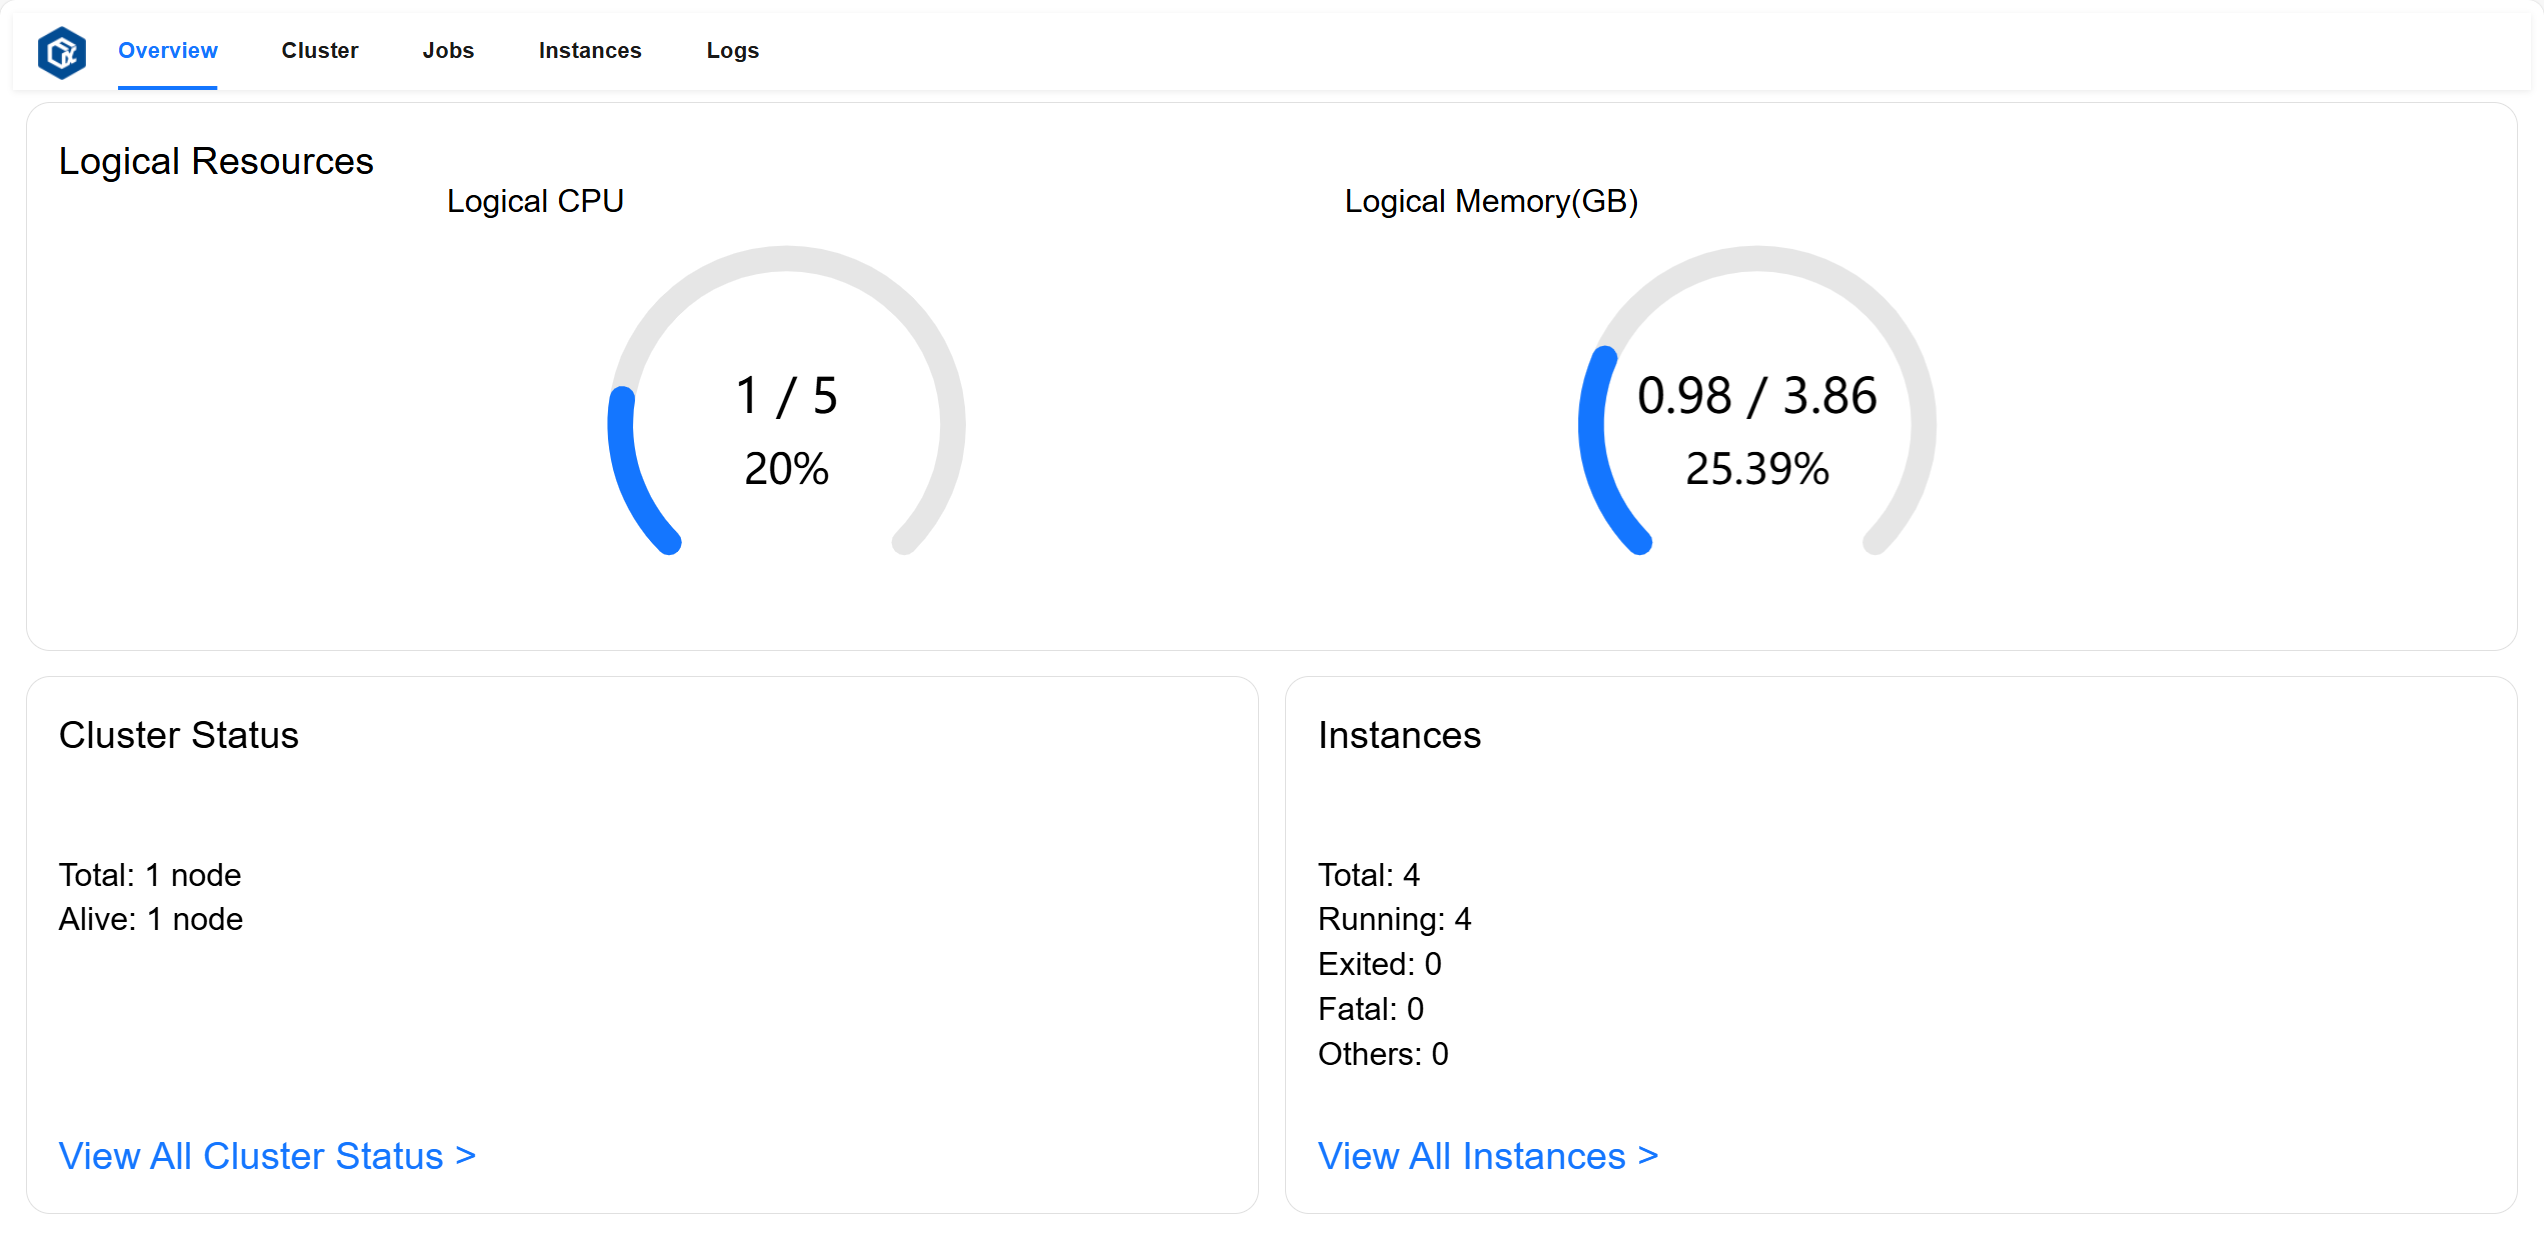This screenshot has height=1233, width=2544.
Task: Go to the Jobs tab
Action: point(447,51)
